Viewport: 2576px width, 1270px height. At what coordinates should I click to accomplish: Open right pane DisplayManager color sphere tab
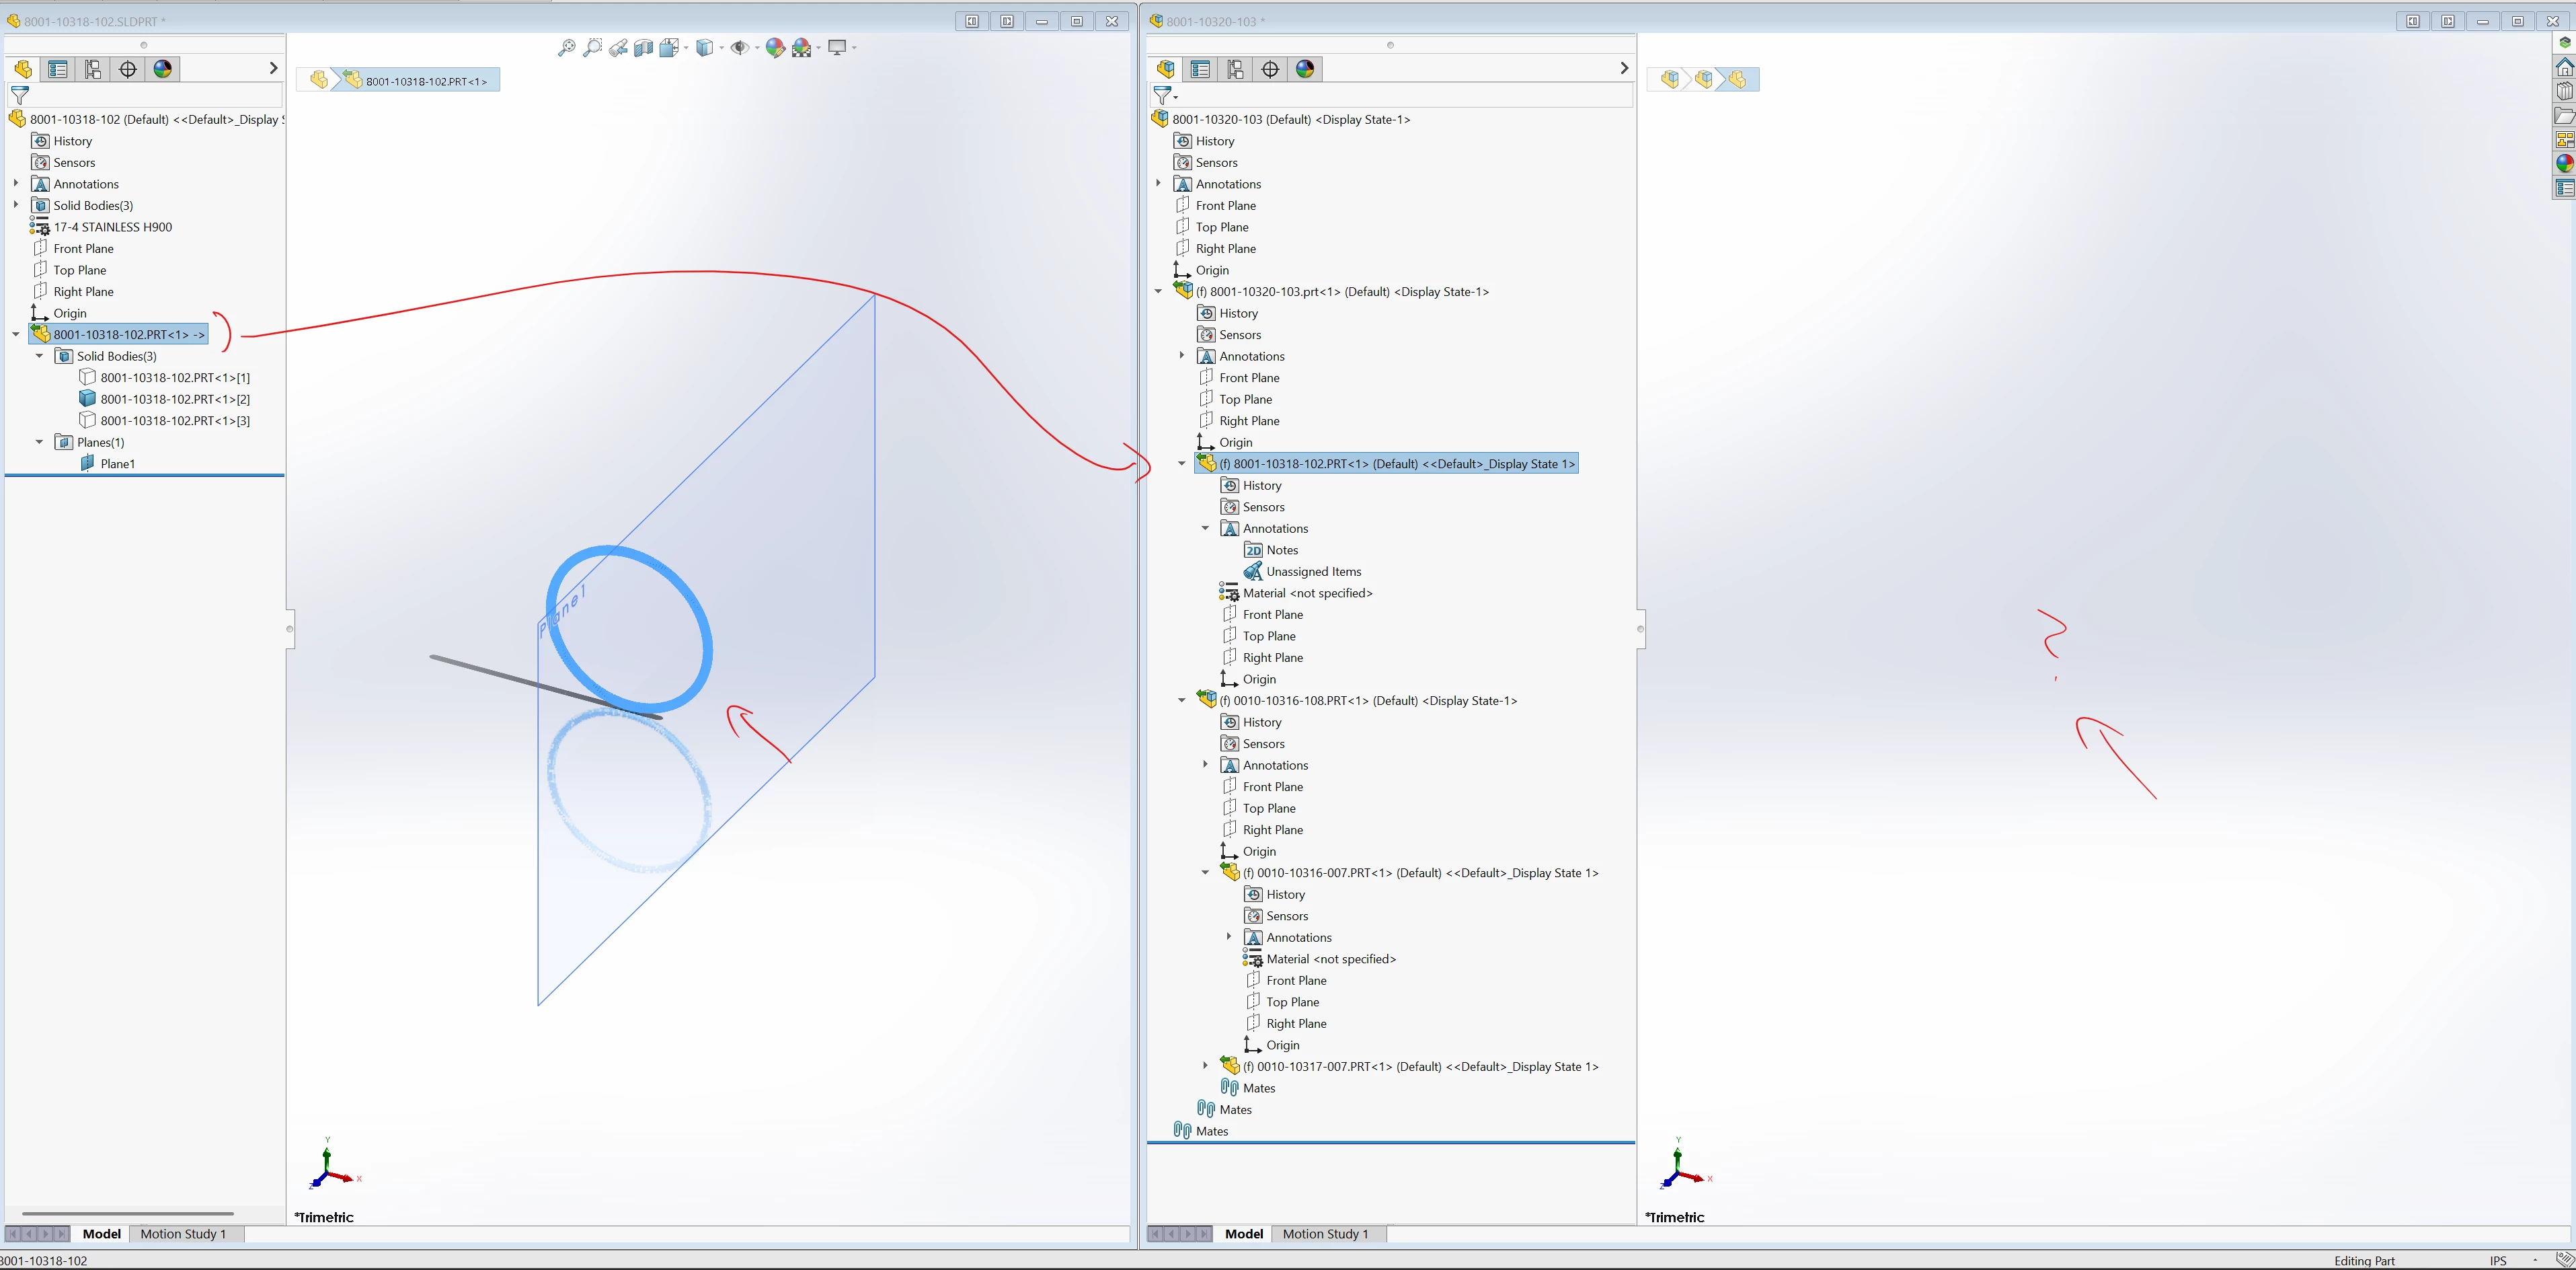[x=1305, y=69]
